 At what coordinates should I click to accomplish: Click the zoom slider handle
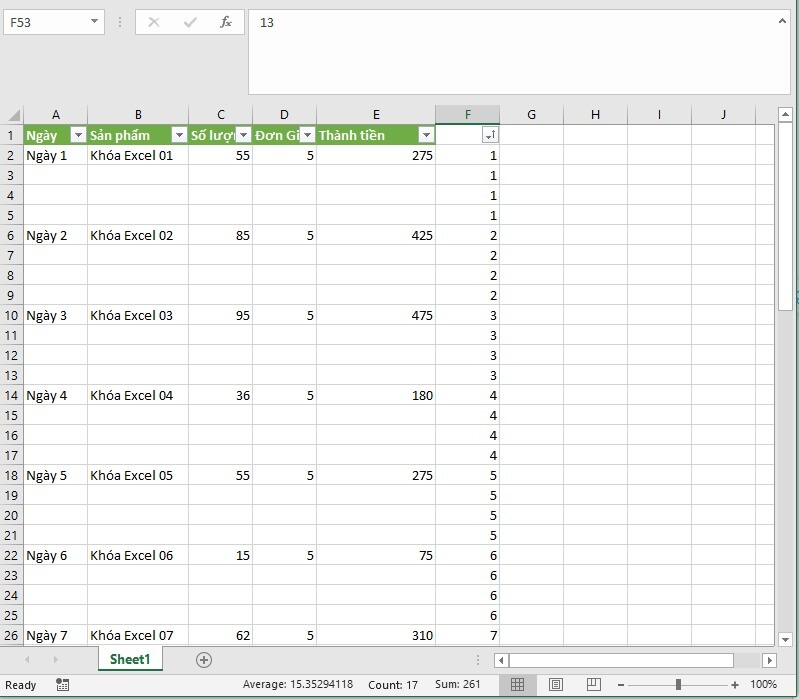[x=678, y=685]
